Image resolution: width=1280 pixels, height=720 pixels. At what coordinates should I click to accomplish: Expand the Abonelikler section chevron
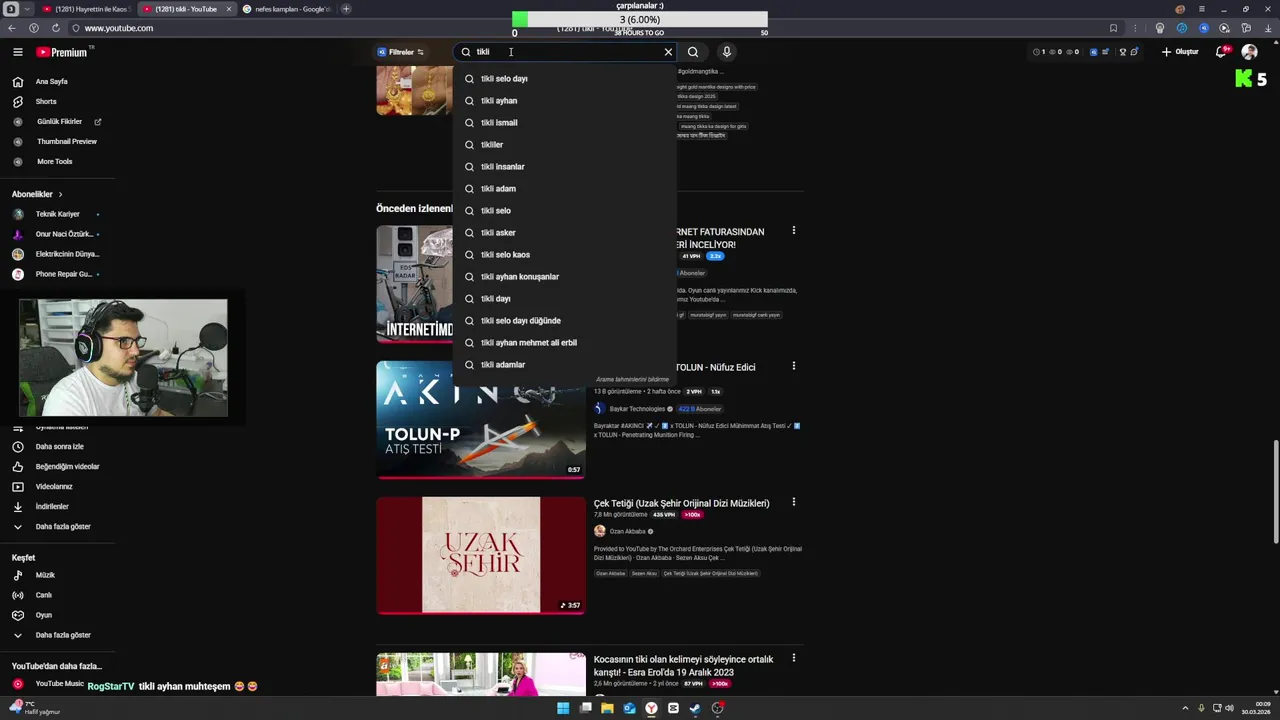(60, 194)
